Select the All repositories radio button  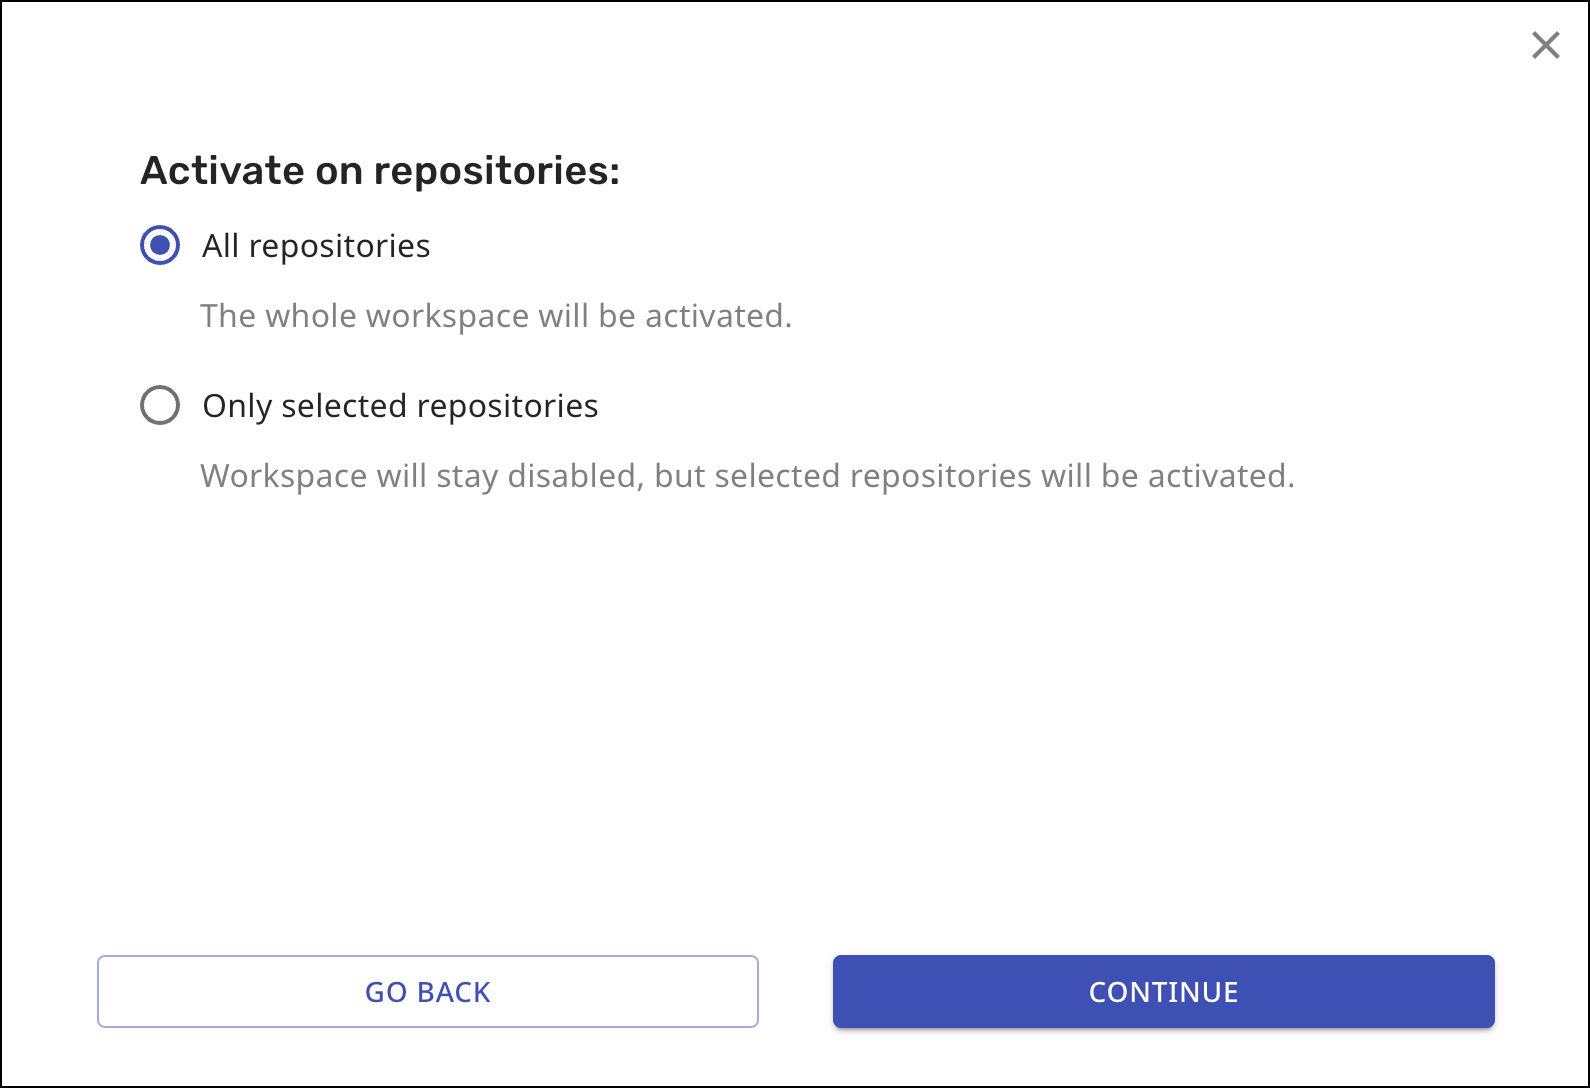160,245
